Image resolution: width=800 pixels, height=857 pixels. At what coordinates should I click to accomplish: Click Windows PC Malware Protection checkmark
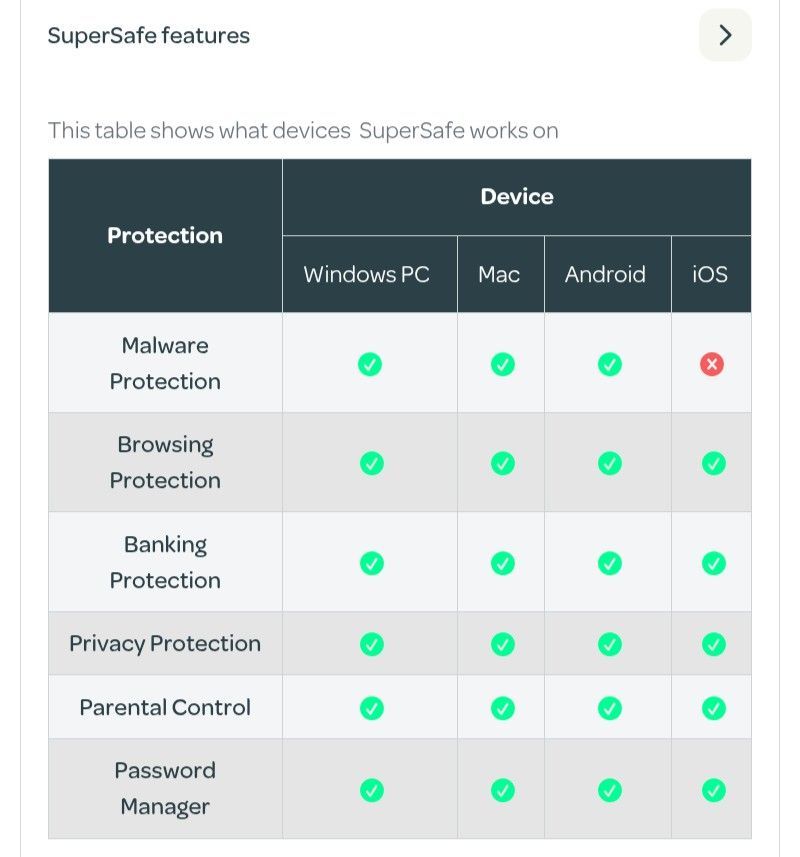tap(370, 364)
